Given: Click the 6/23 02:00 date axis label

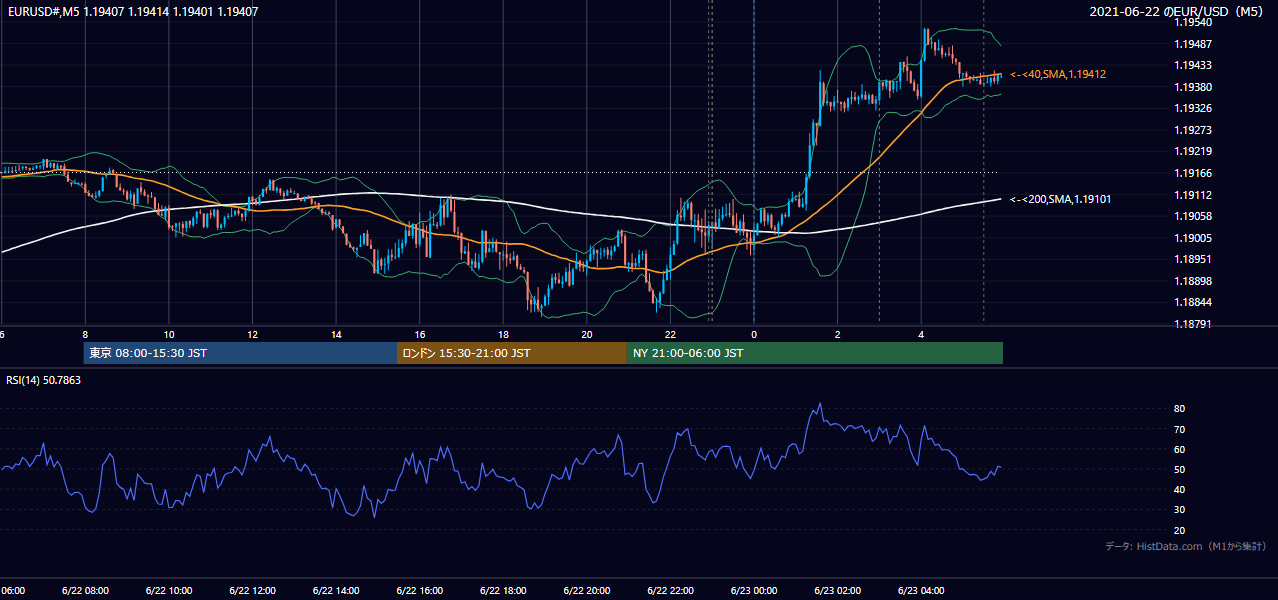Looking at the screenshot, I should tap(837, 591).
